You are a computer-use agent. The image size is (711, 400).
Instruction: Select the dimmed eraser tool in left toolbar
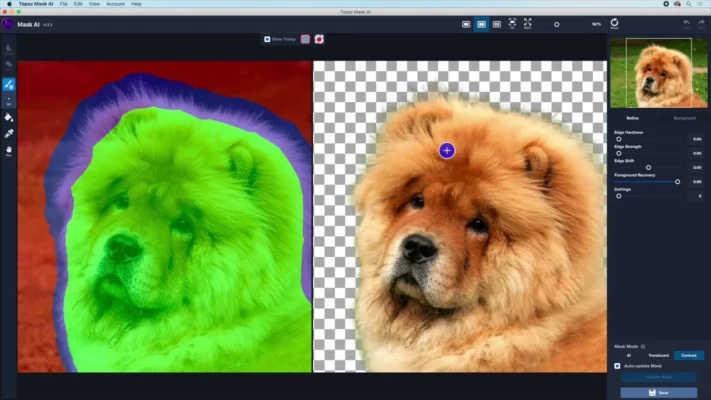tap(9, 66)
